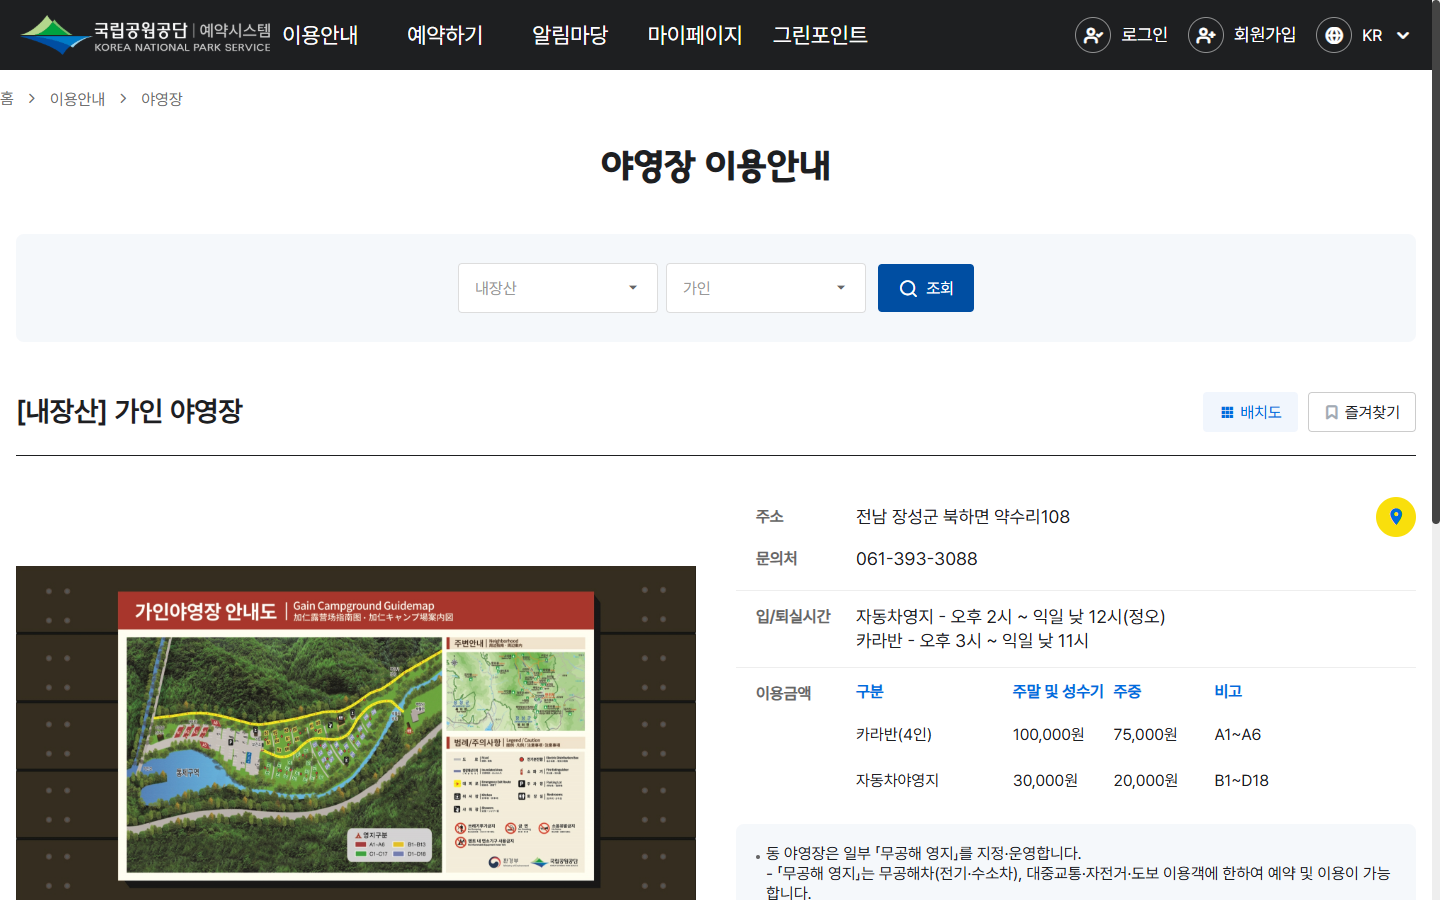
Task: Click the 주말 및 성수기 column header
Action: 1058,692
